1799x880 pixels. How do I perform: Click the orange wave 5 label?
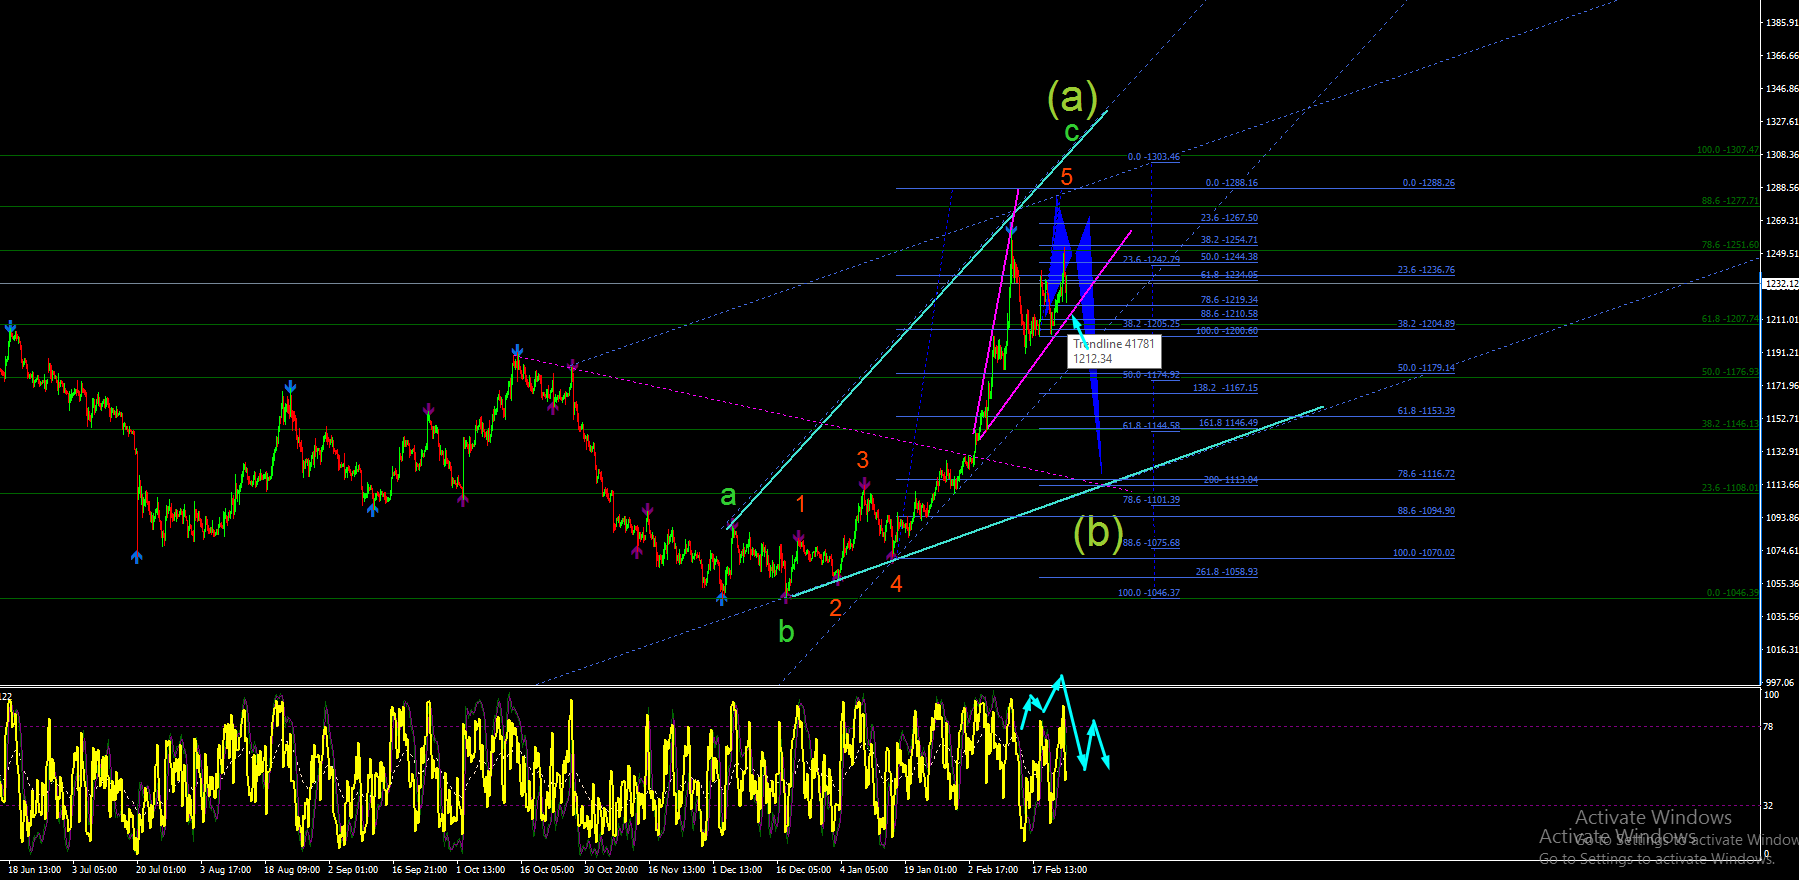1067,177
